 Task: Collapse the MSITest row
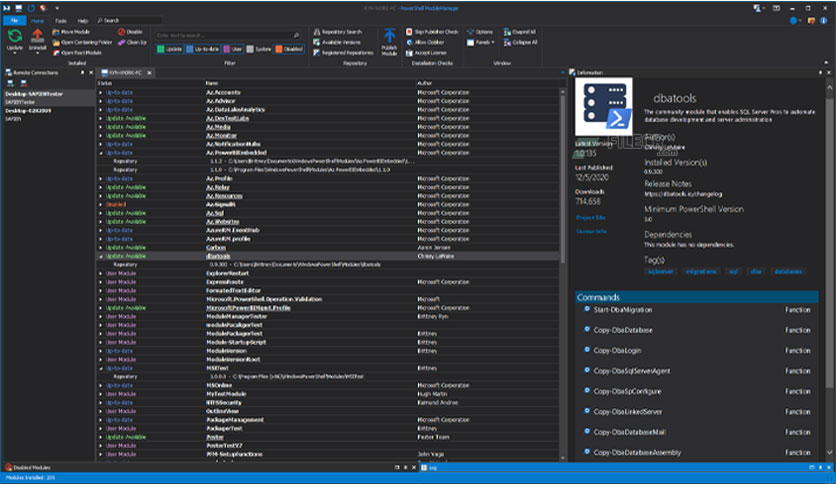pos(100,368)
